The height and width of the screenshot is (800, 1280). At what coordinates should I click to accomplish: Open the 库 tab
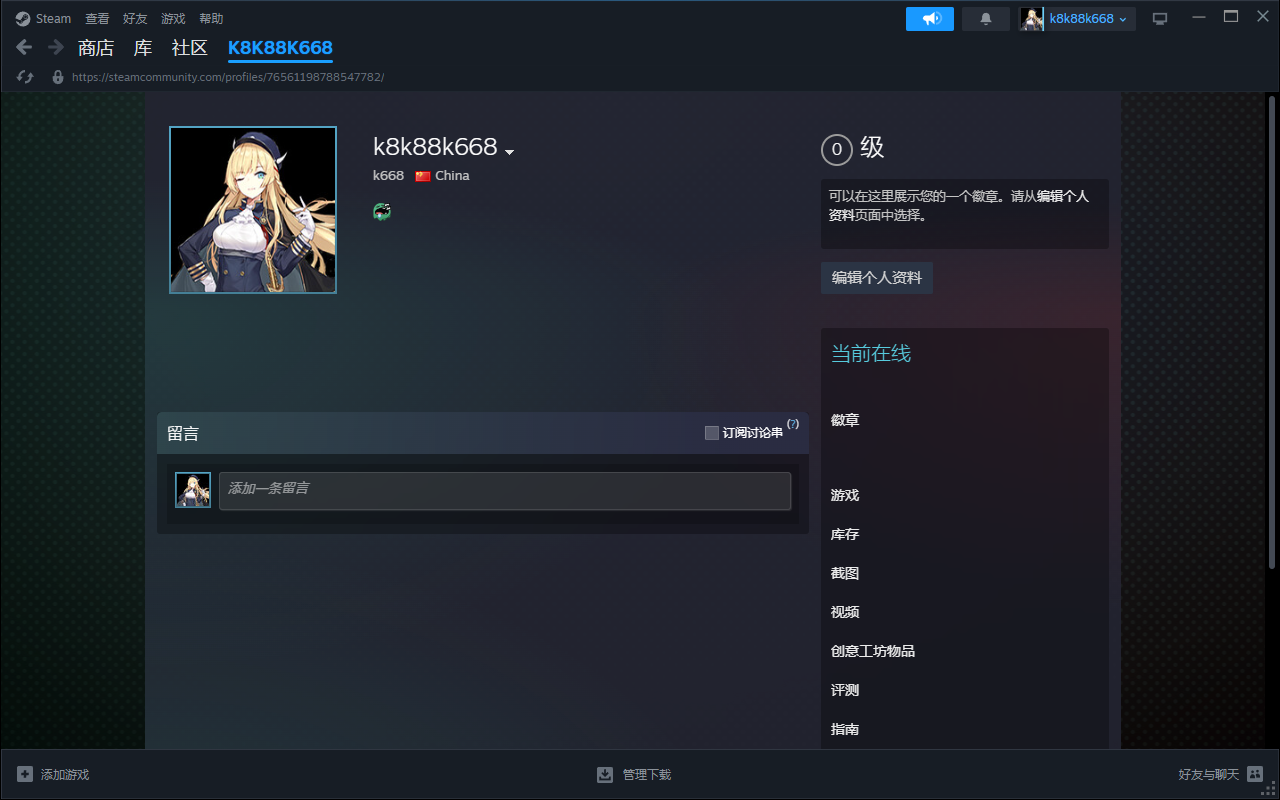143,48
